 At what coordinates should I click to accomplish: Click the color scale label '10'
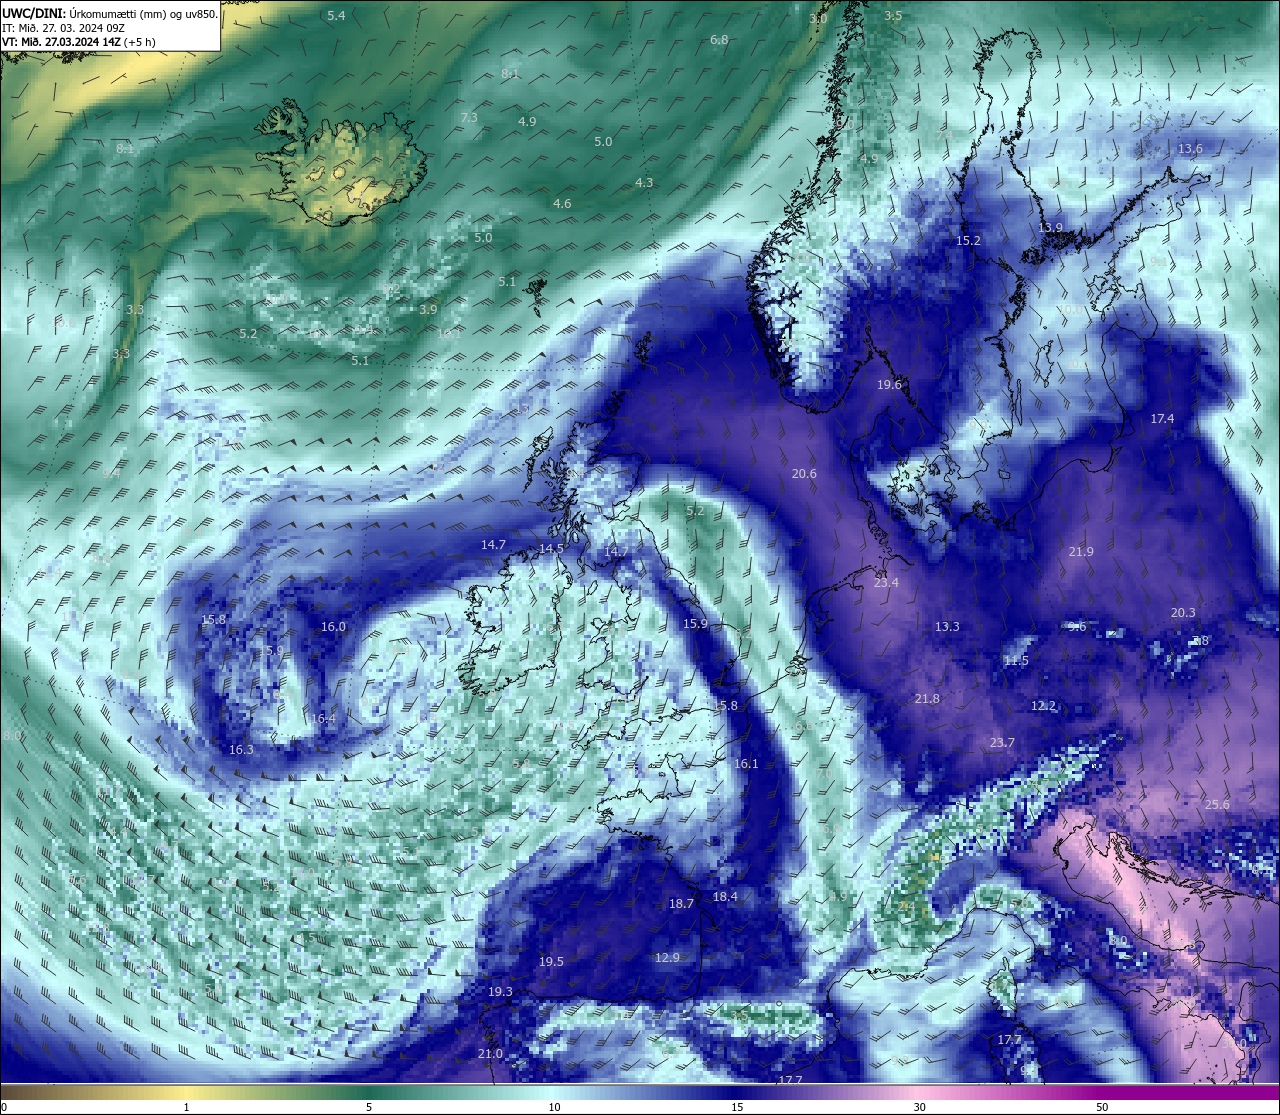(553, 1107)
